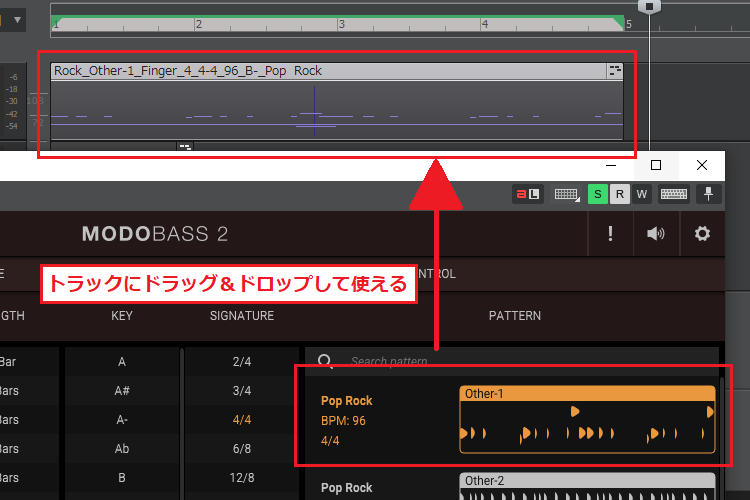Screen dimensions: 750x500
Task: Click the MIDI clip title Rock_Other-1_Finger
Action: (x=188, y=71)
